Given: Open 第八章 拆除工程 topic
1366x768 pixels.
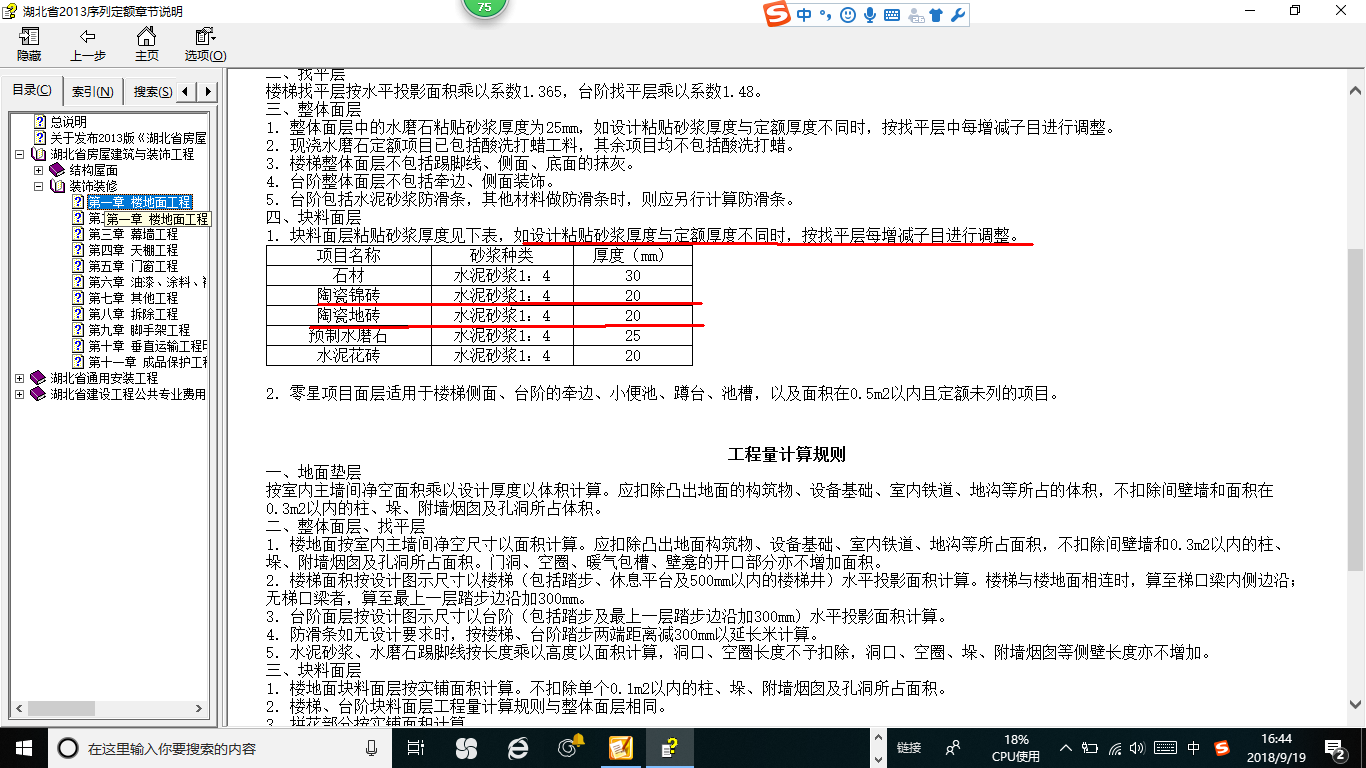Looking at the screenshot, I should pos(133,314).
